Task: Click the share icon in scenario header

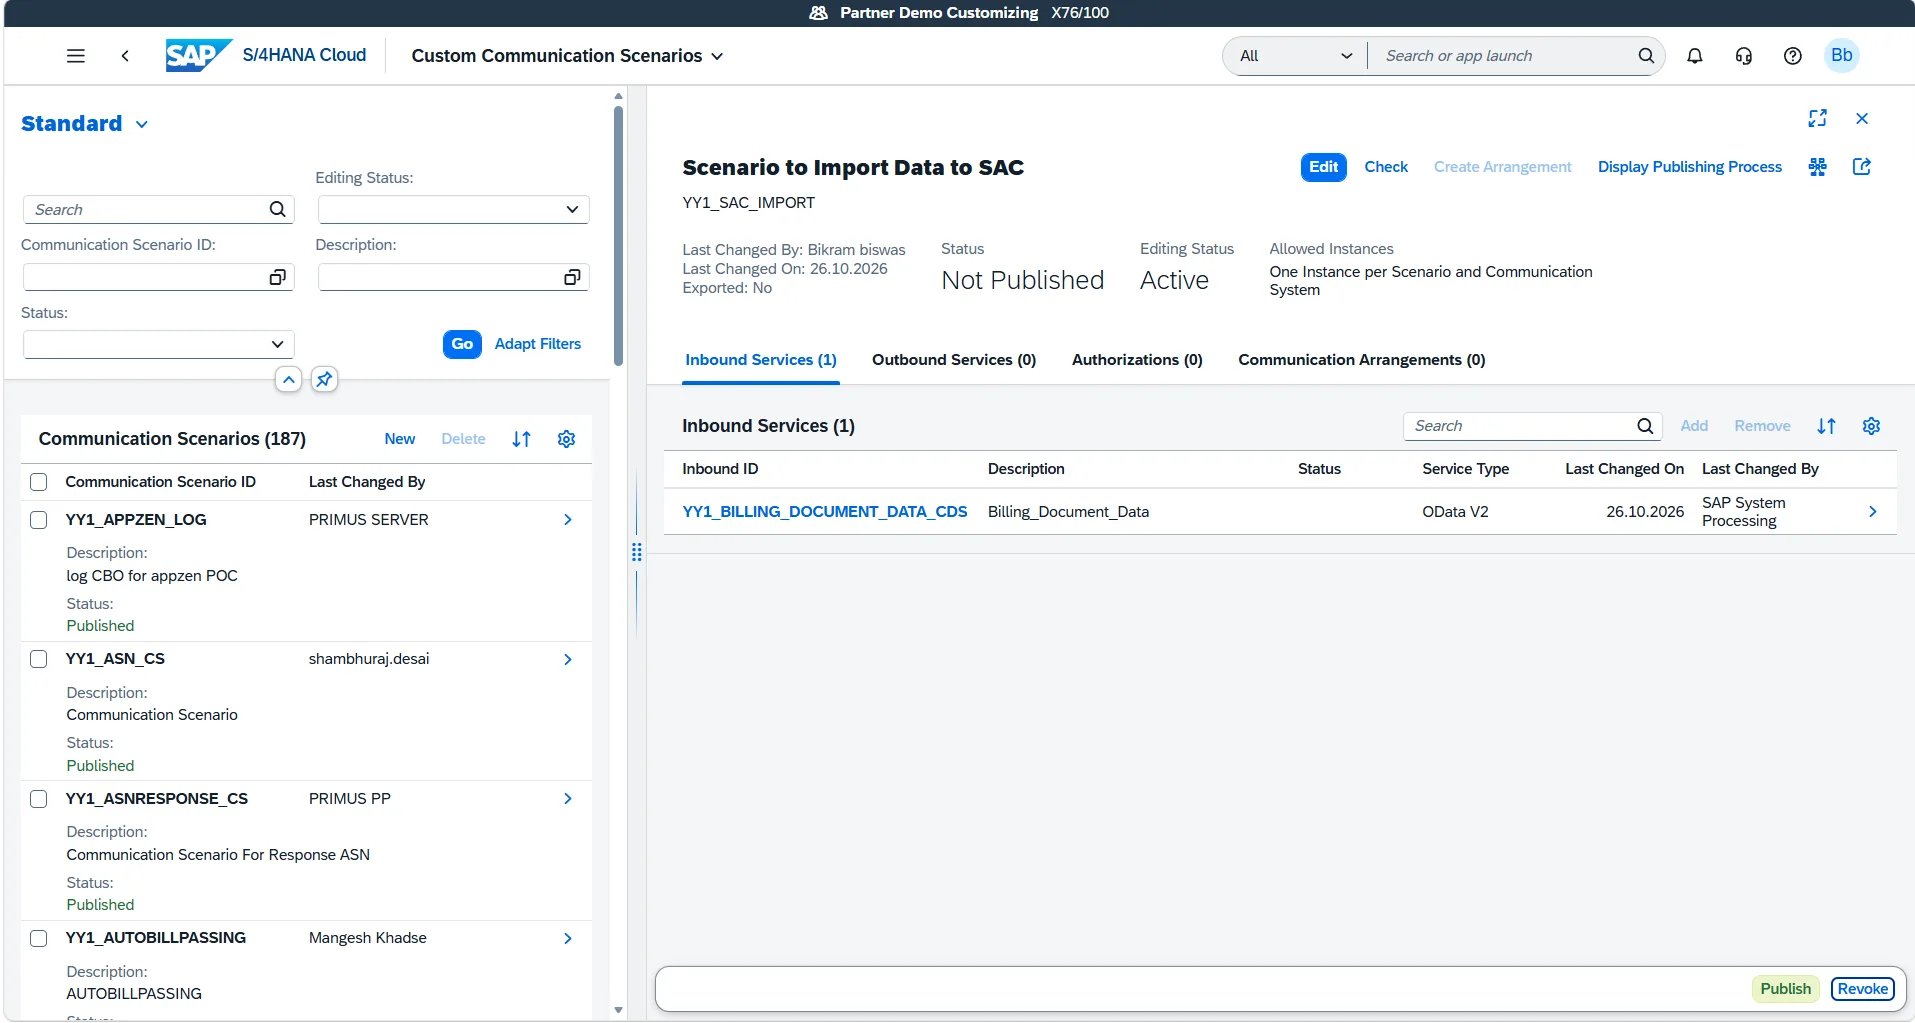Action: pyautogui.click(x=1862, y=167)
